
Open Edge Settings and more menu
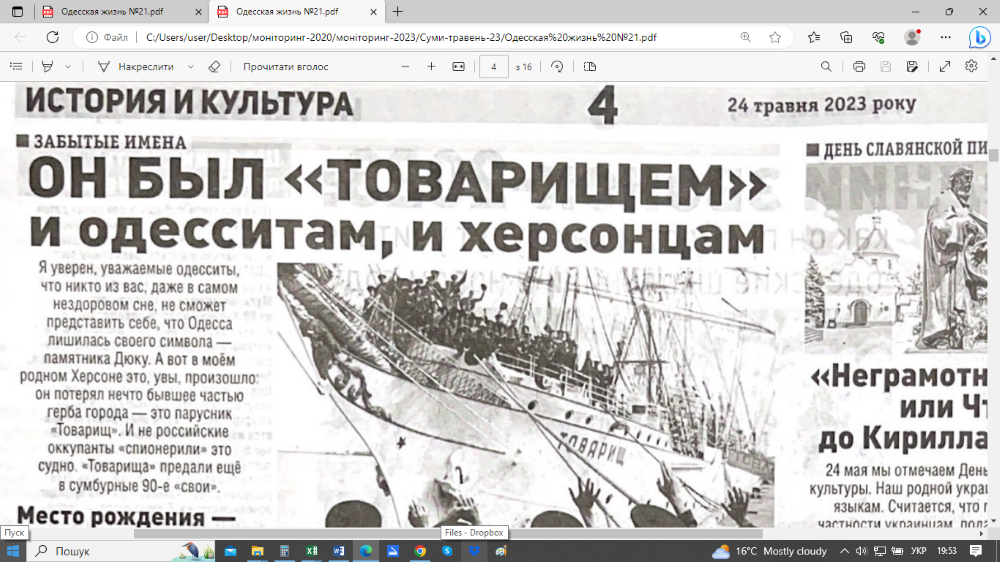pyautogui.click(x=945, y=37)
